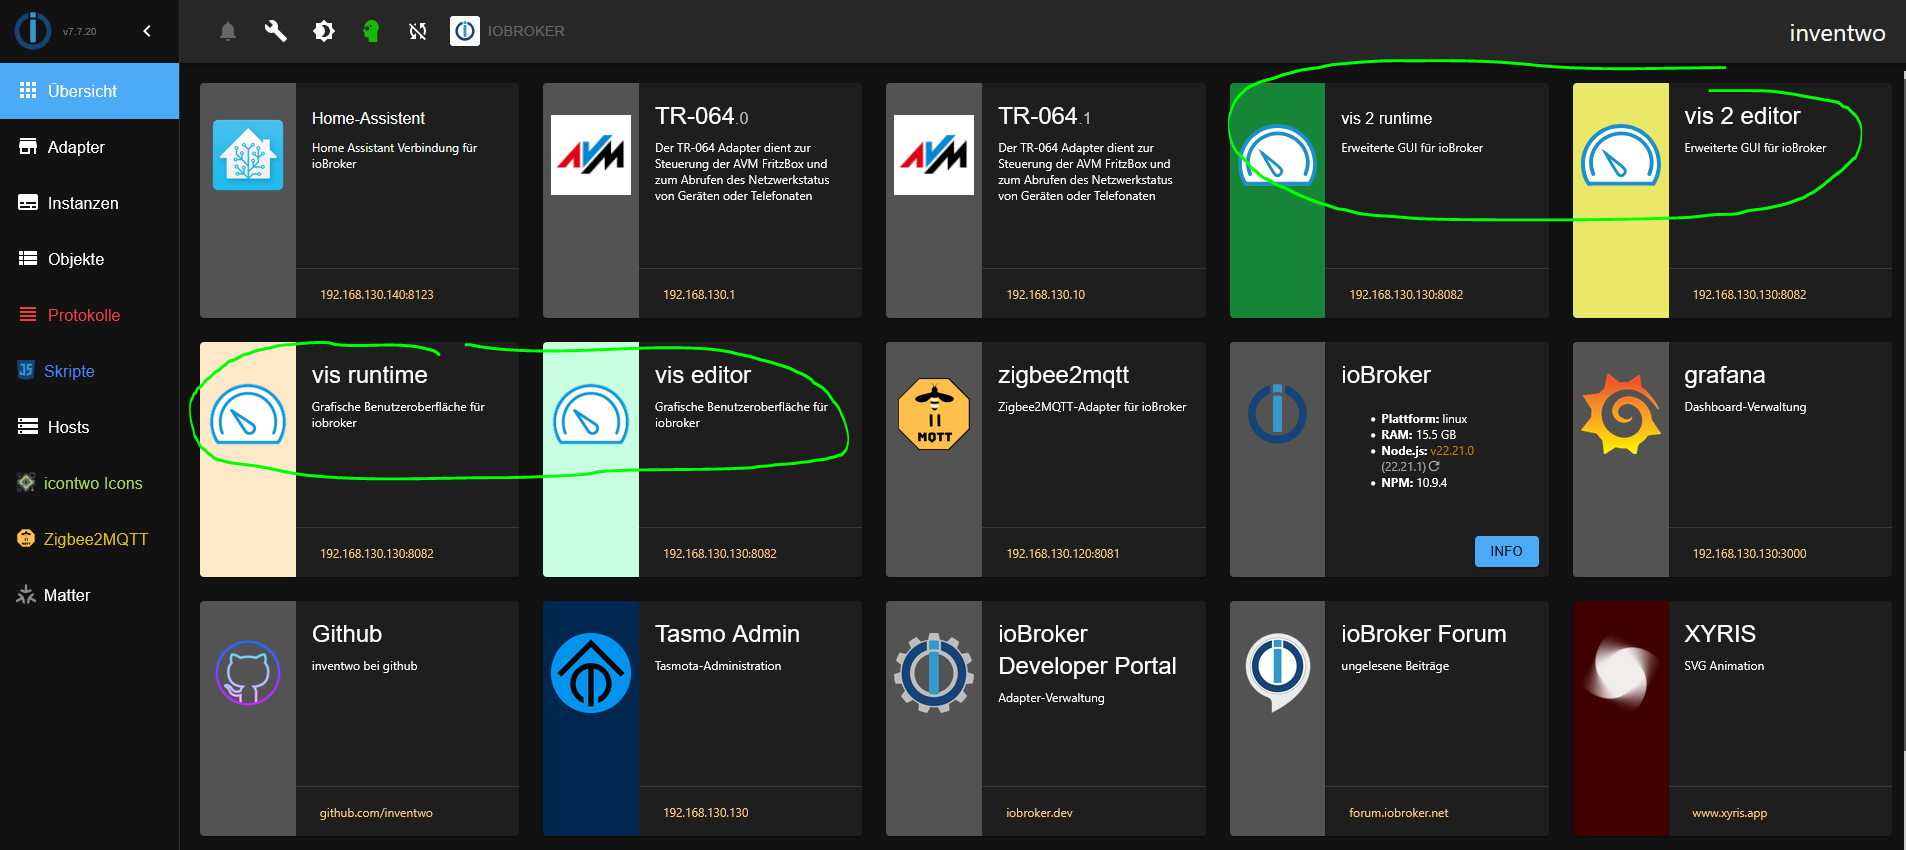Click the ioBroker logo in the sidebar header
Screen dimensions: 1906x850
(x=32, y=31)
